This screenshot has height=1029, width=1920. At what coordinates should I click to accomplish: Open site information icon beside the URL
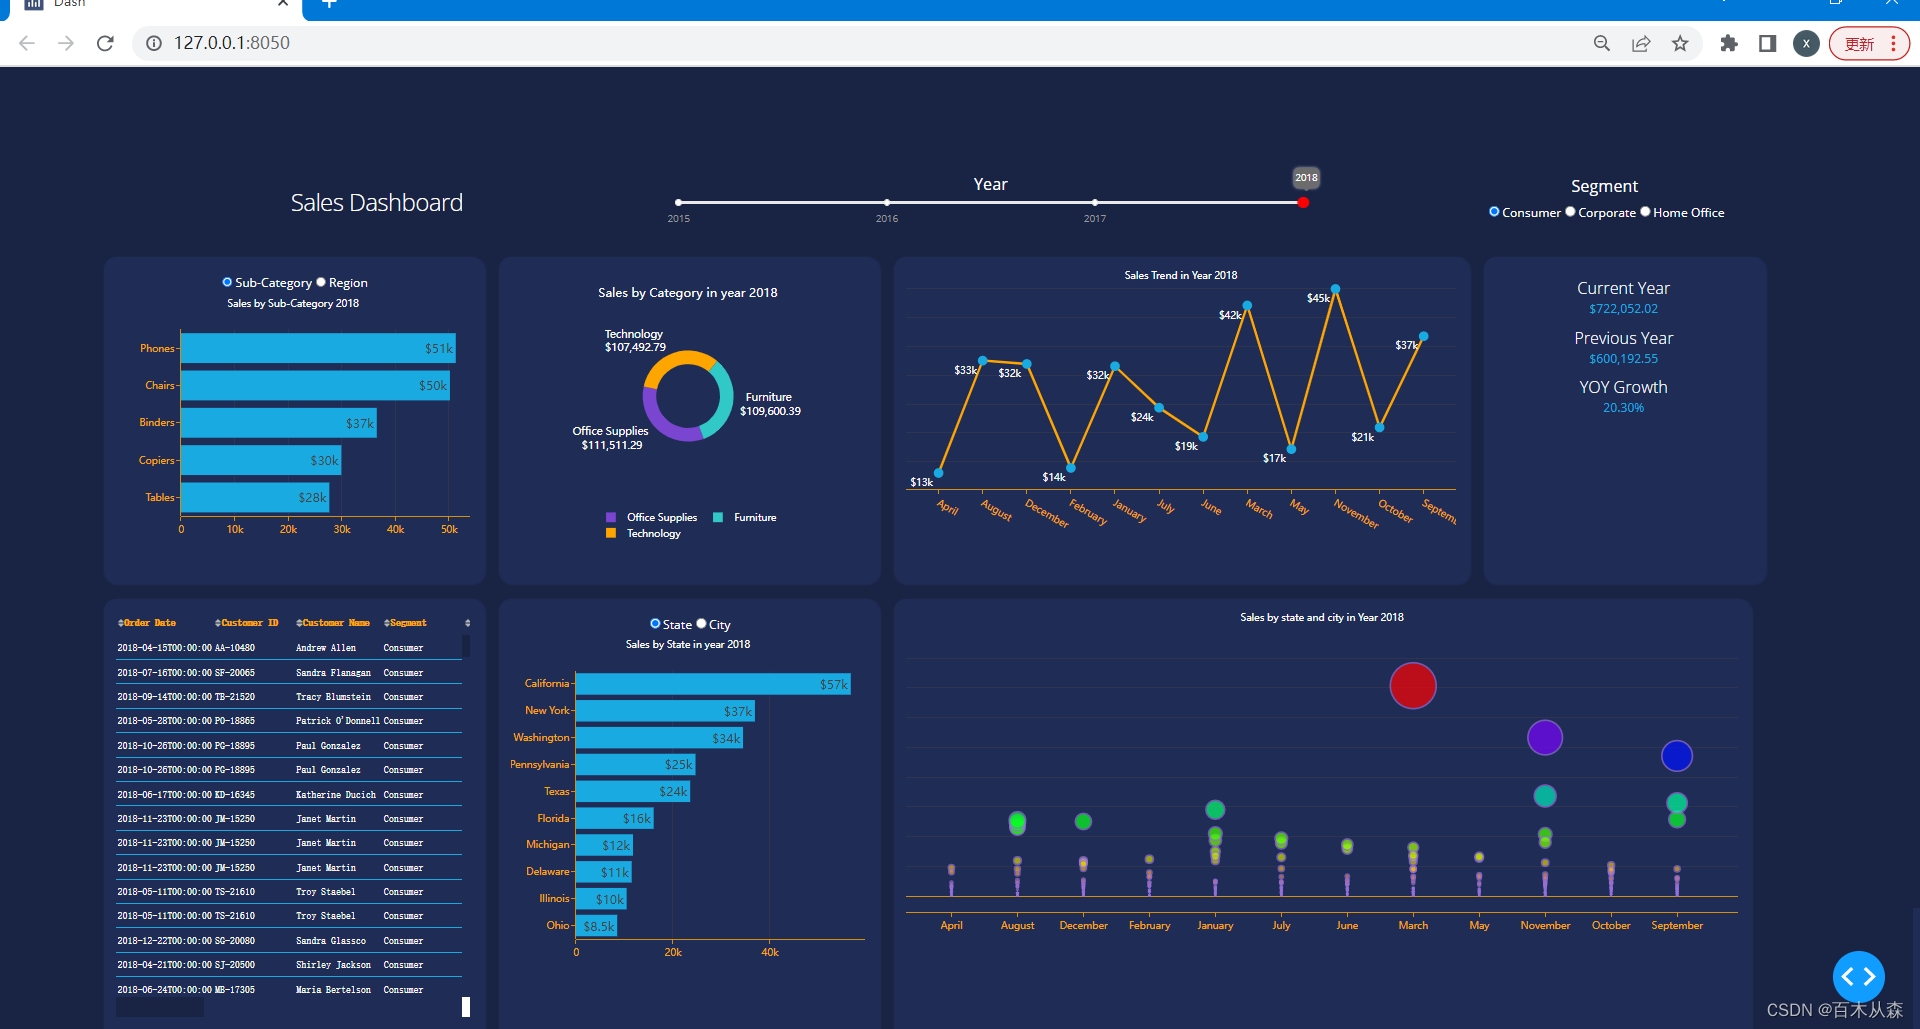tap(154, 43)
